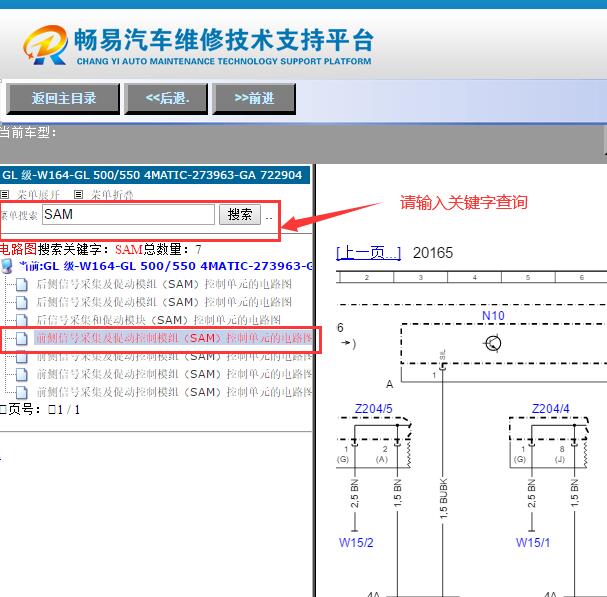Click the Z204/5 connector label
The height and width of the screenshot is (597, 607).
(374, 409)
